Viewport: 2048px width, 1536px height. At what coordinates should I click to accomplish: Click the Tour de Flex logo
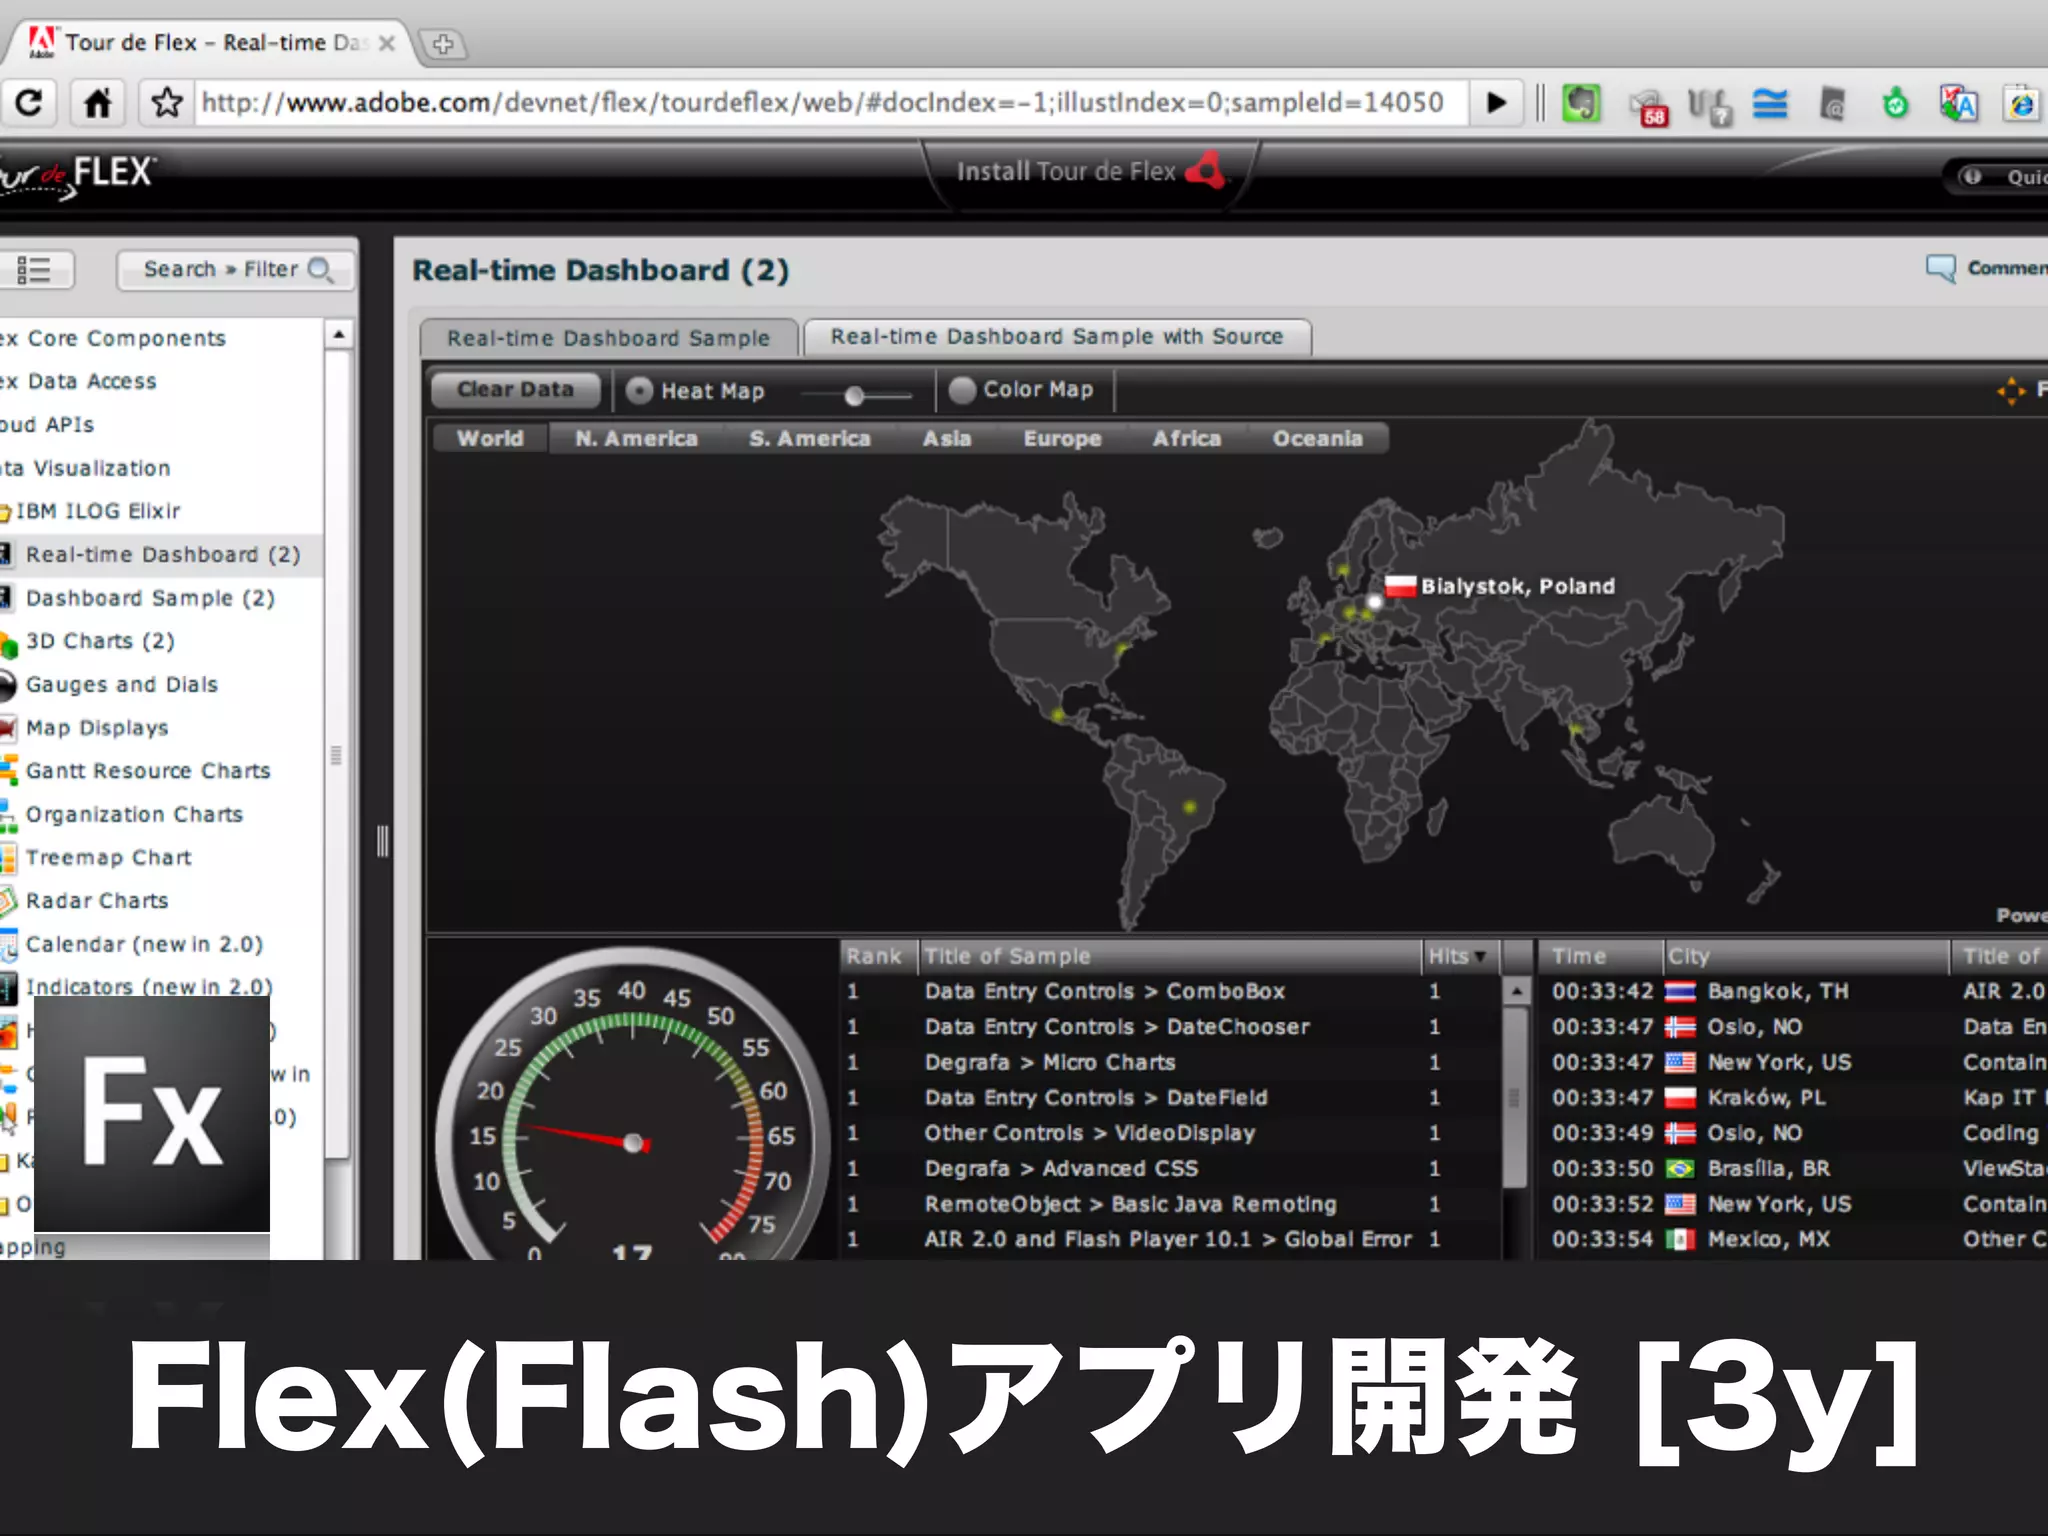click(78, 175)
